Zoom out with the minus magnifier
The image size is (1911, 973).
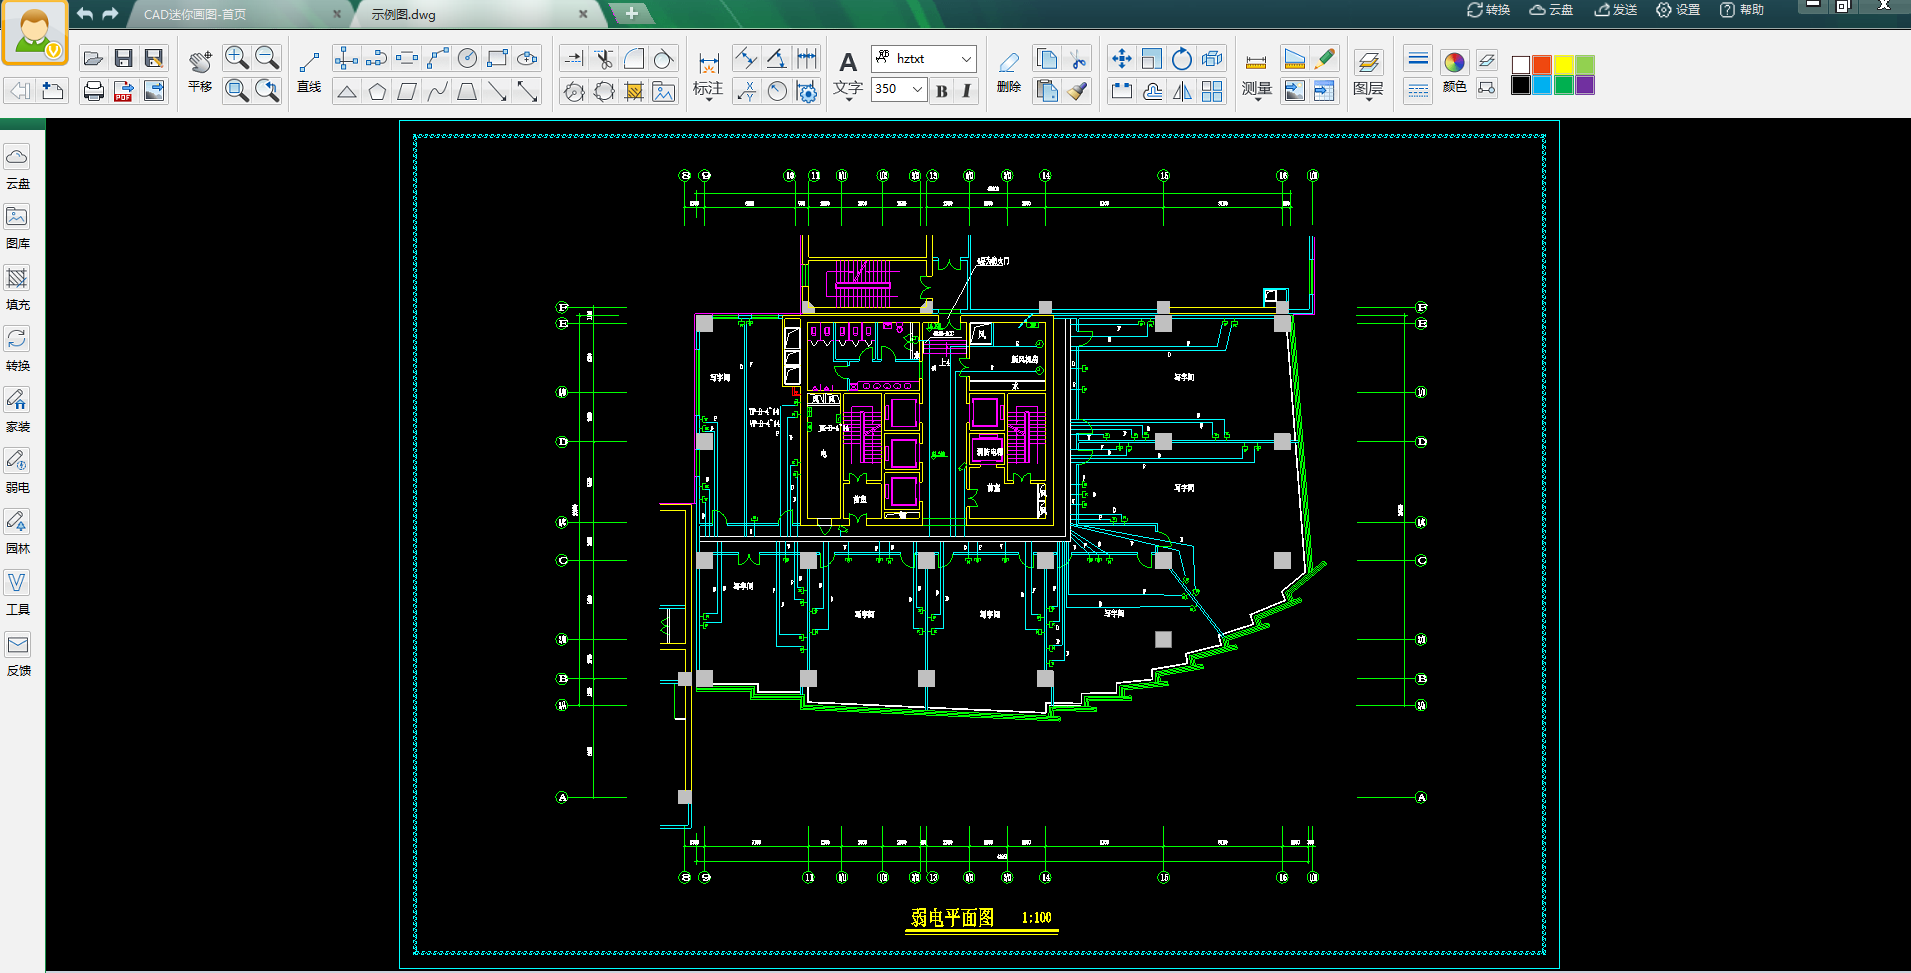[x=267, y=58]
